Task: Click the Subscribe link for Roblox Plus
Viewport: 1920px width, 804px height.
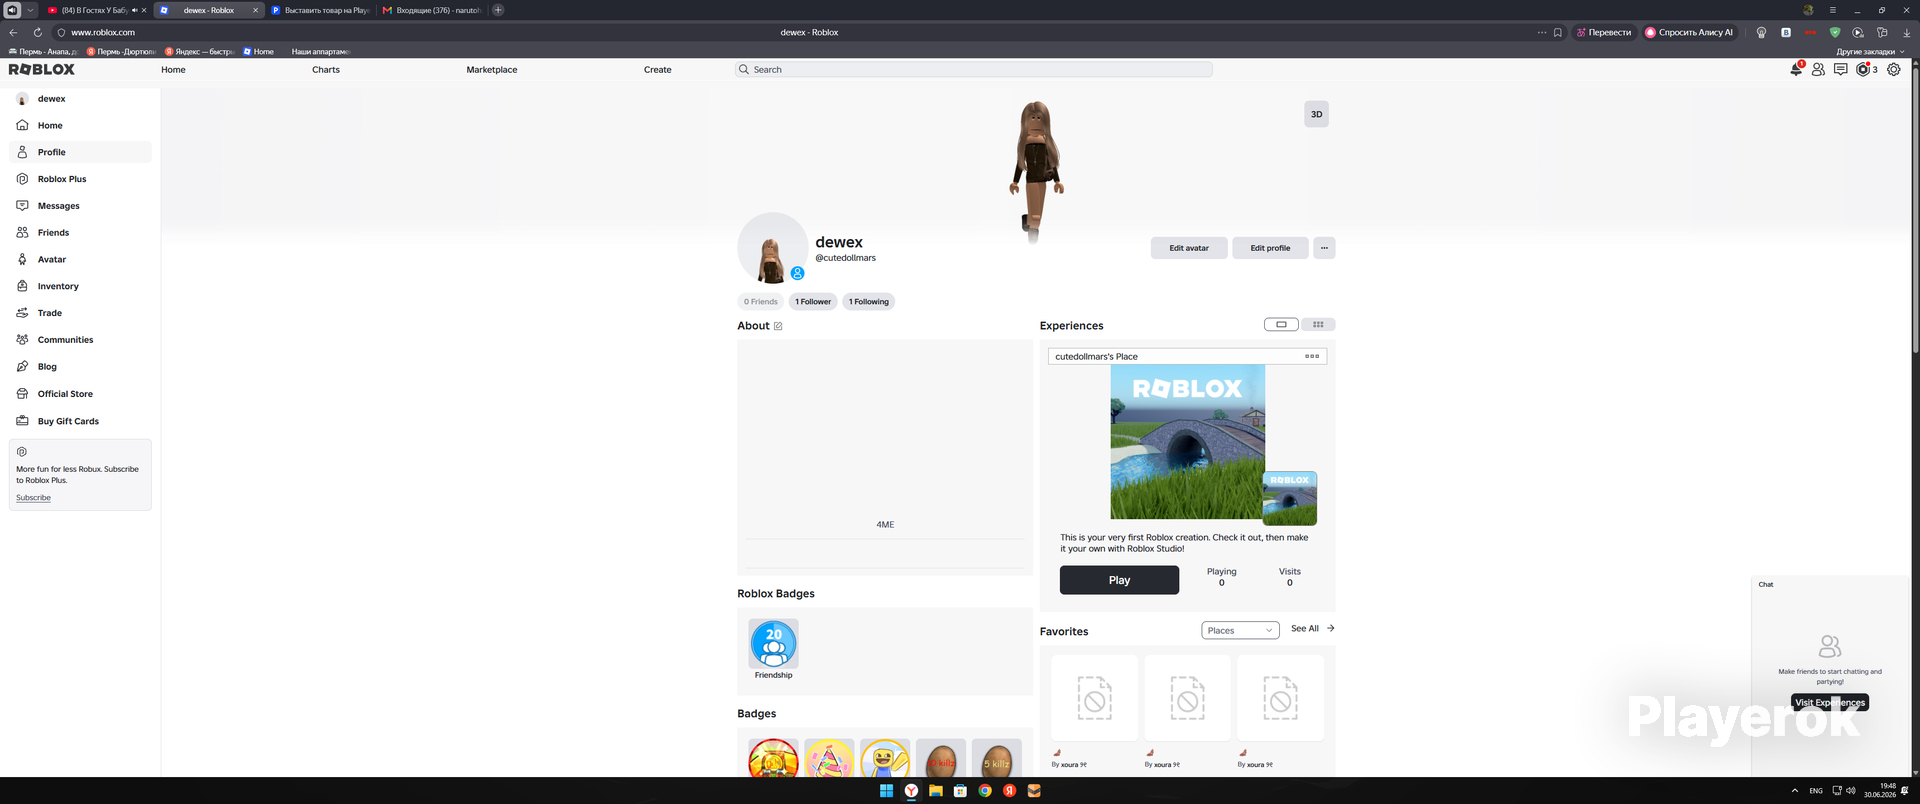Action: [33, 498]
